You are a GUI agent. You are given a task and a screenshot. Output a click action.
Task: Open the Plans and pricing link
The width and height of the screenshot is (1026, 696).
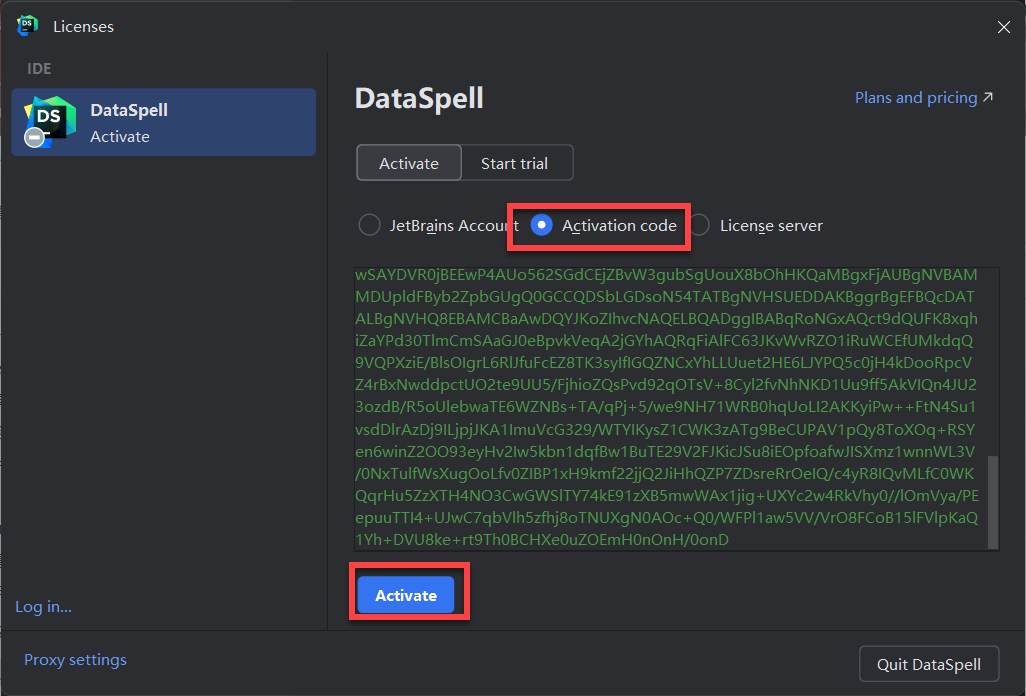(x=915, y=98)
